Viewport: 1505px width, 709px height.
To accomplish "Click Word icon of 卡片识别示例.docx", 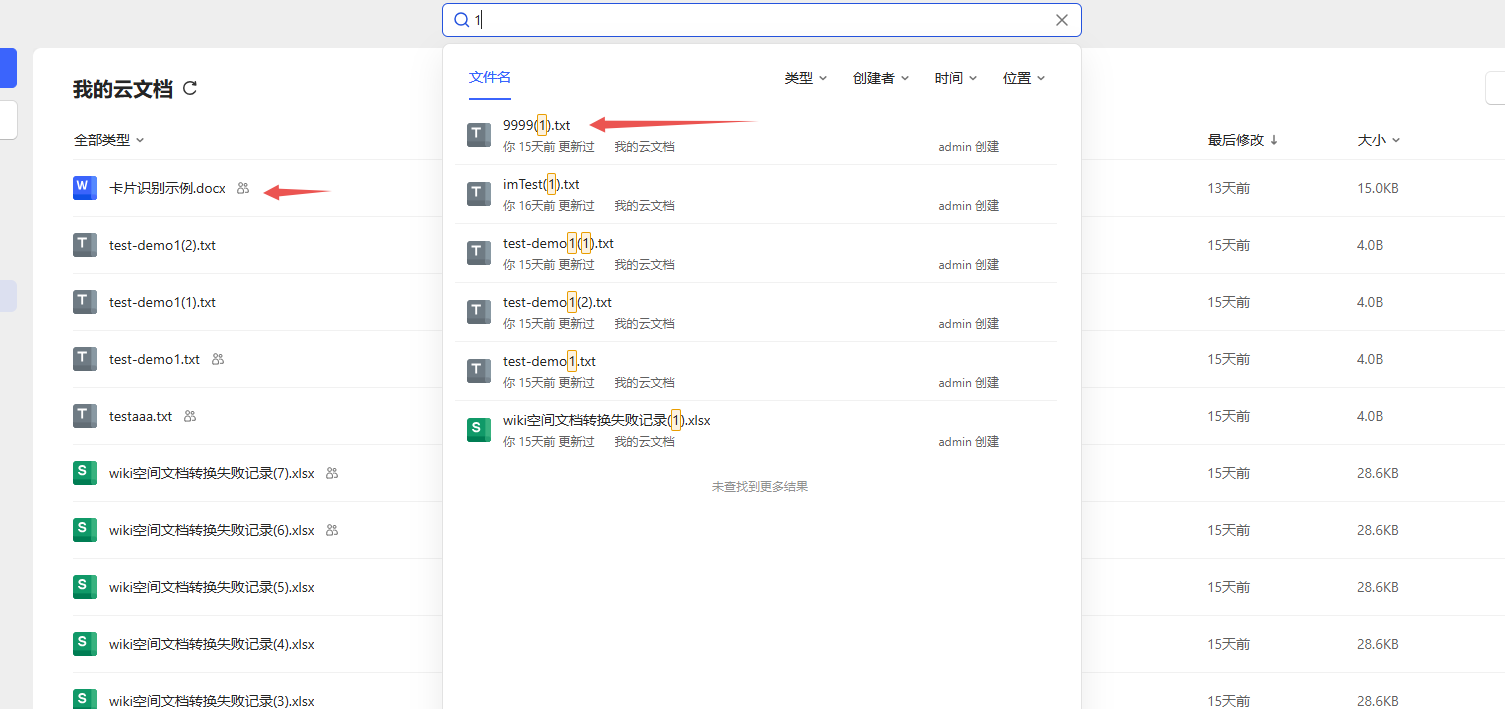I will click(85, 188).
